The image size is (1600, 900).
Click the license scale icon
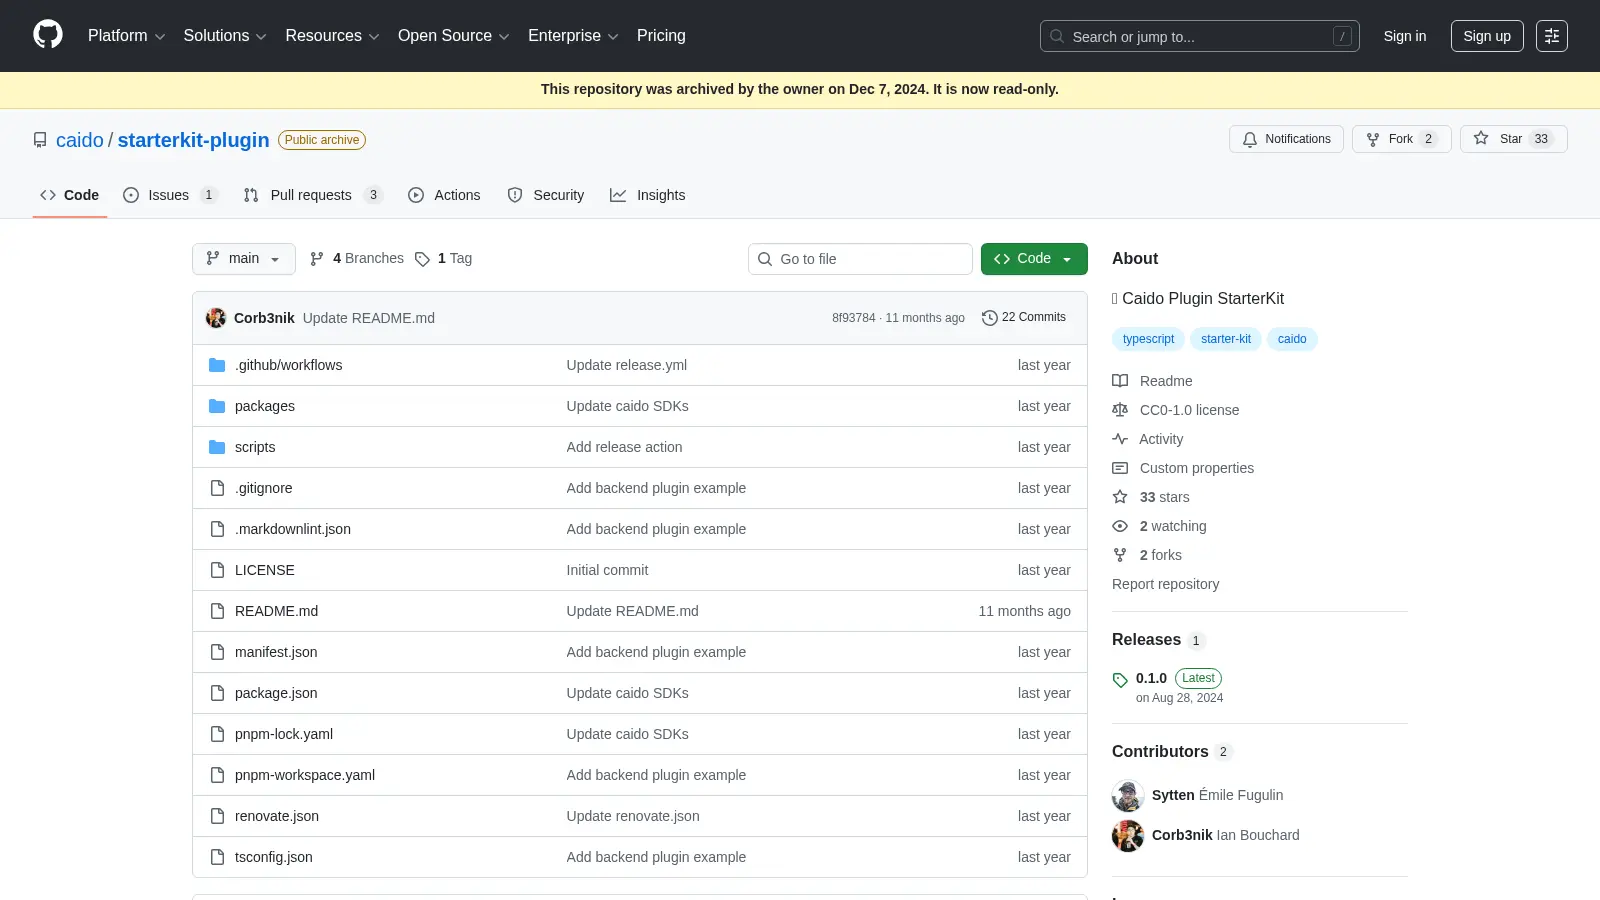point(1120,410)
